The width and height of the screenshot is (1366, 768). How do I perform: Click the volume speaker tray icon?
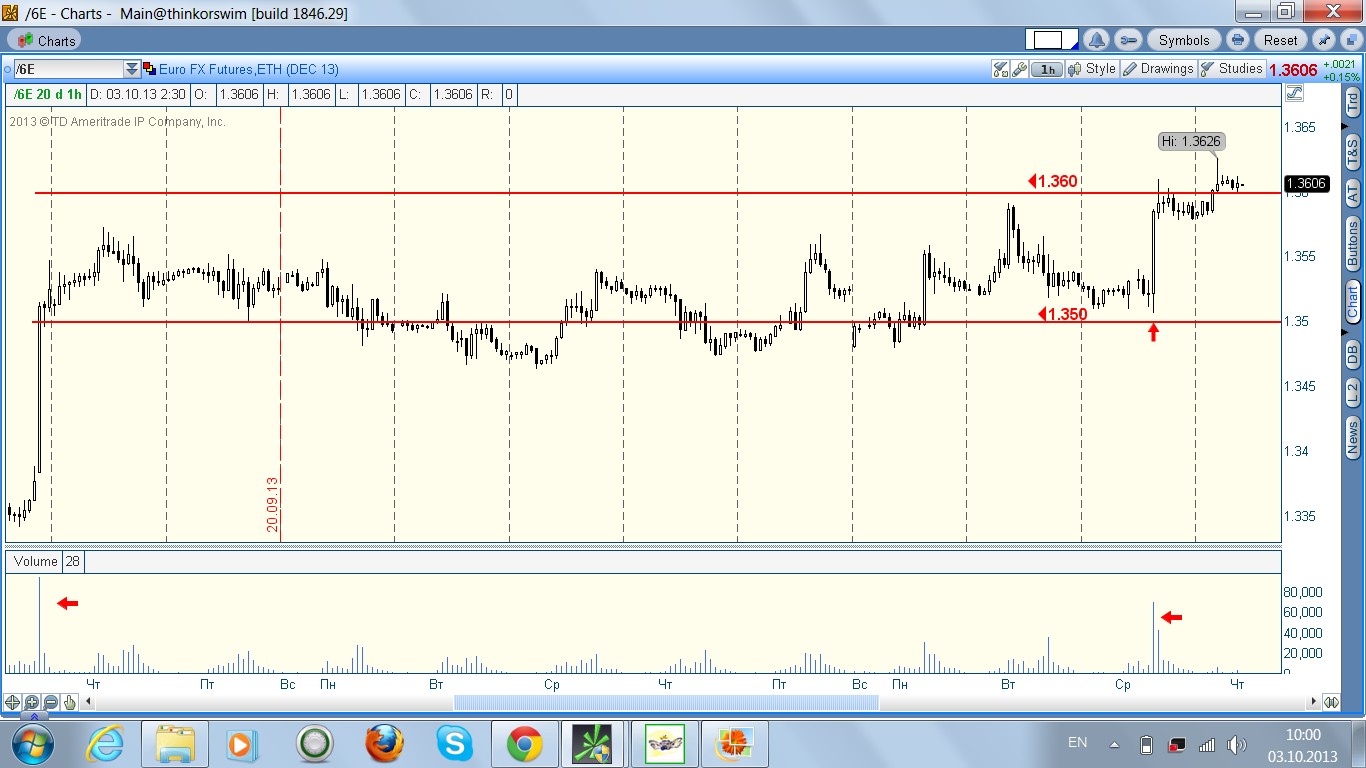pos(1237,744)
